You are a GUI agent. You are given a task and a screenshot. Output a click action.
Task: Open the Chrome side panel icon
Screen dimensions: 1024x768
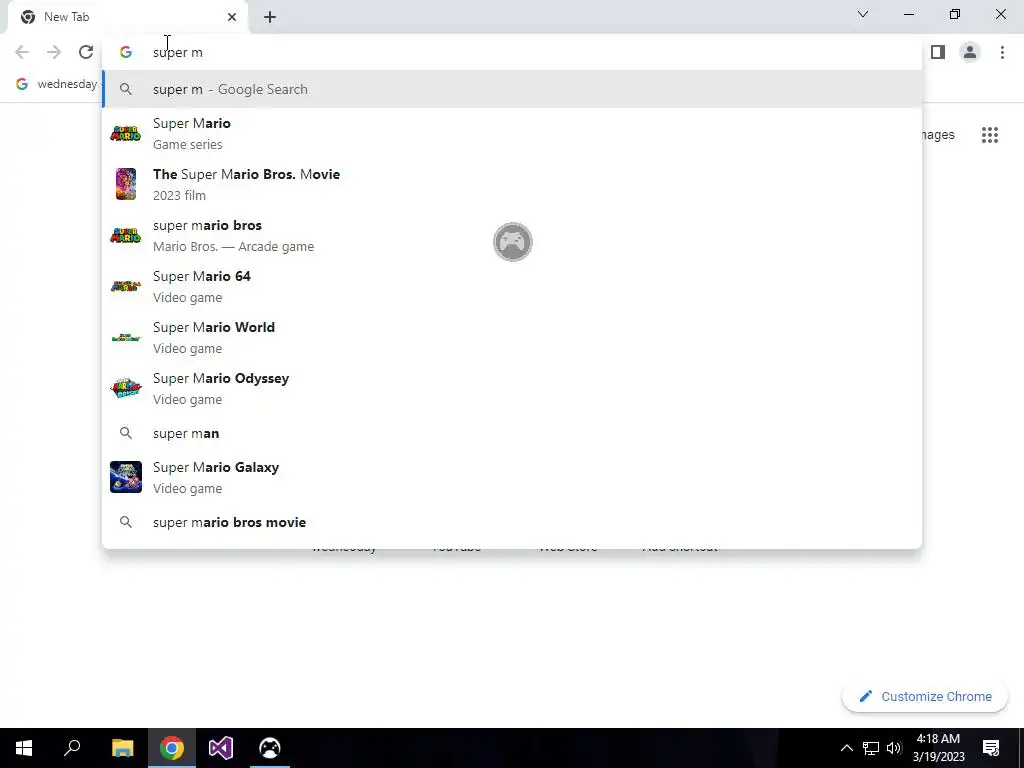938,52
